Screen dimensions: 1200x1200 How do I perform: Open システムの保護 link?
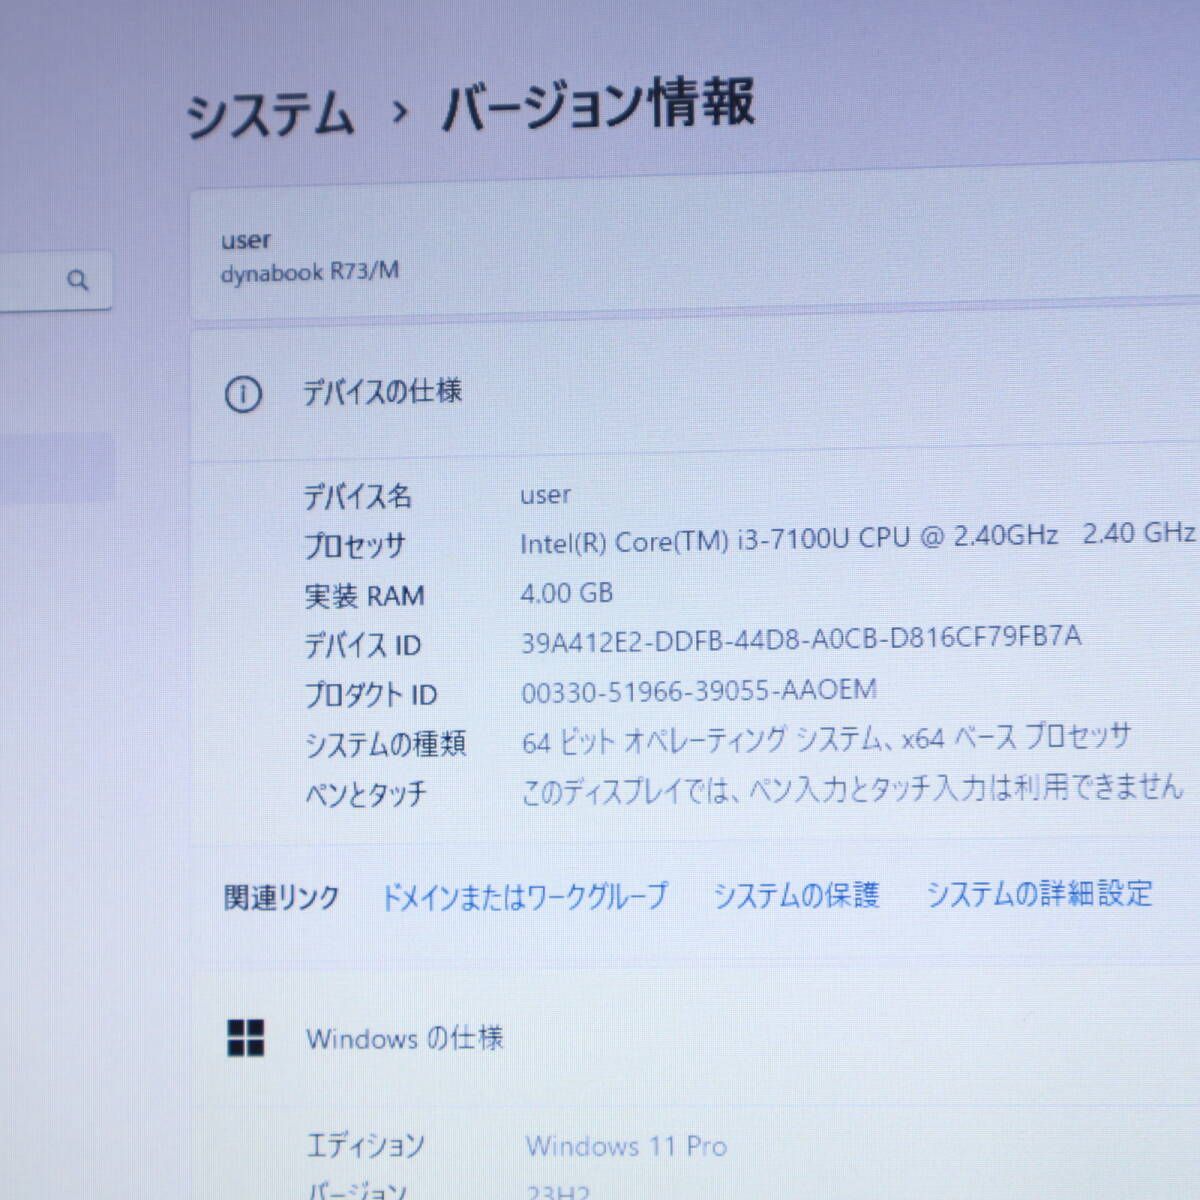pyautogui.click(x=796, y=894)
